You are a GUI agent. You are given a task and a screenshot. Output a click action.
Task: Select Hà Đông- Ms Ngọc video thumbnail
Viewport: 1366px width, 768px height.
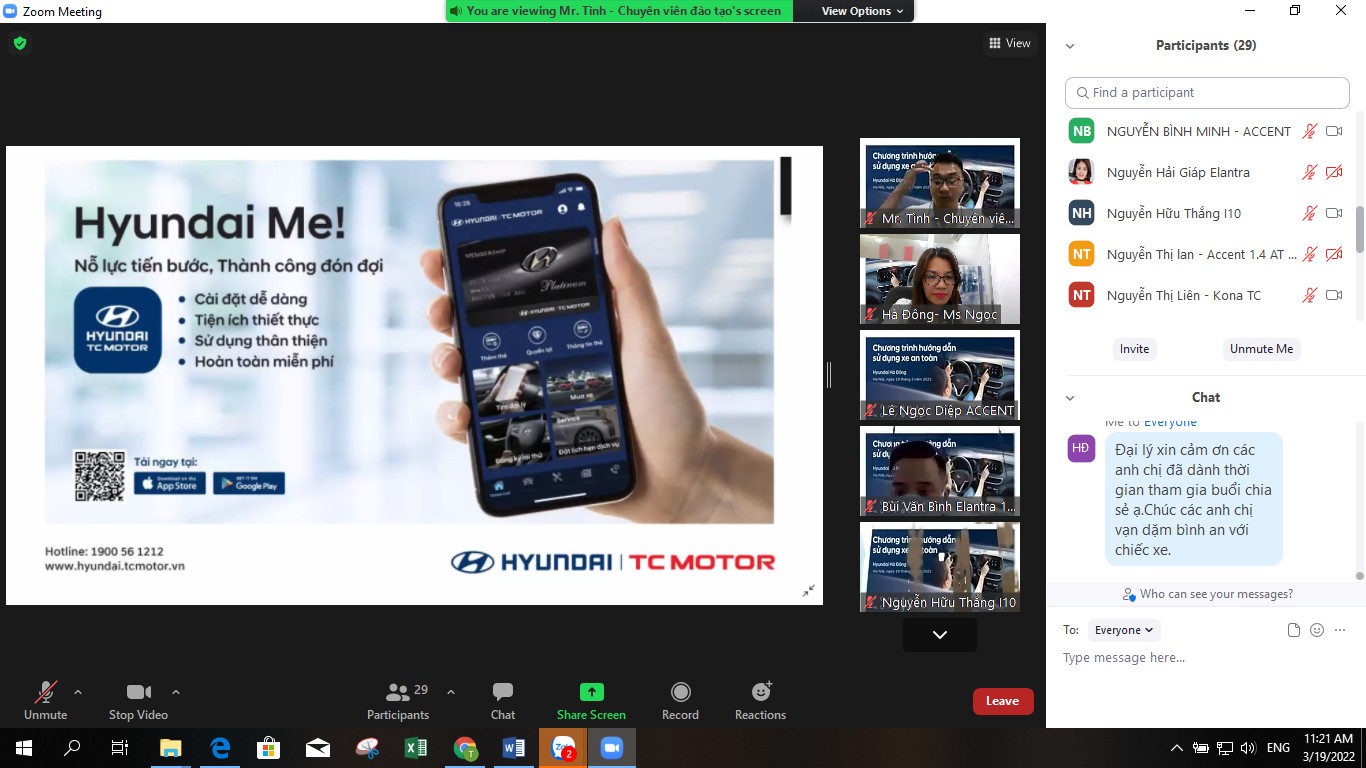(x=940, y=280)
